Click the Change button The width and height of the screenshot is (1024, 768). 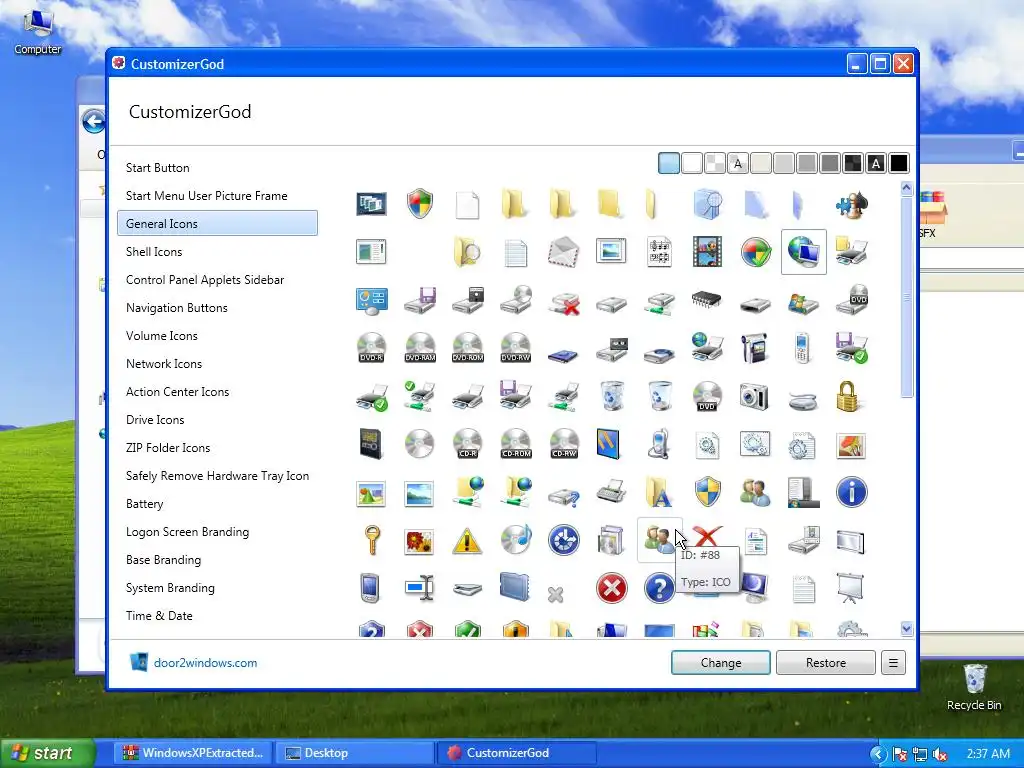pos(721,662)
